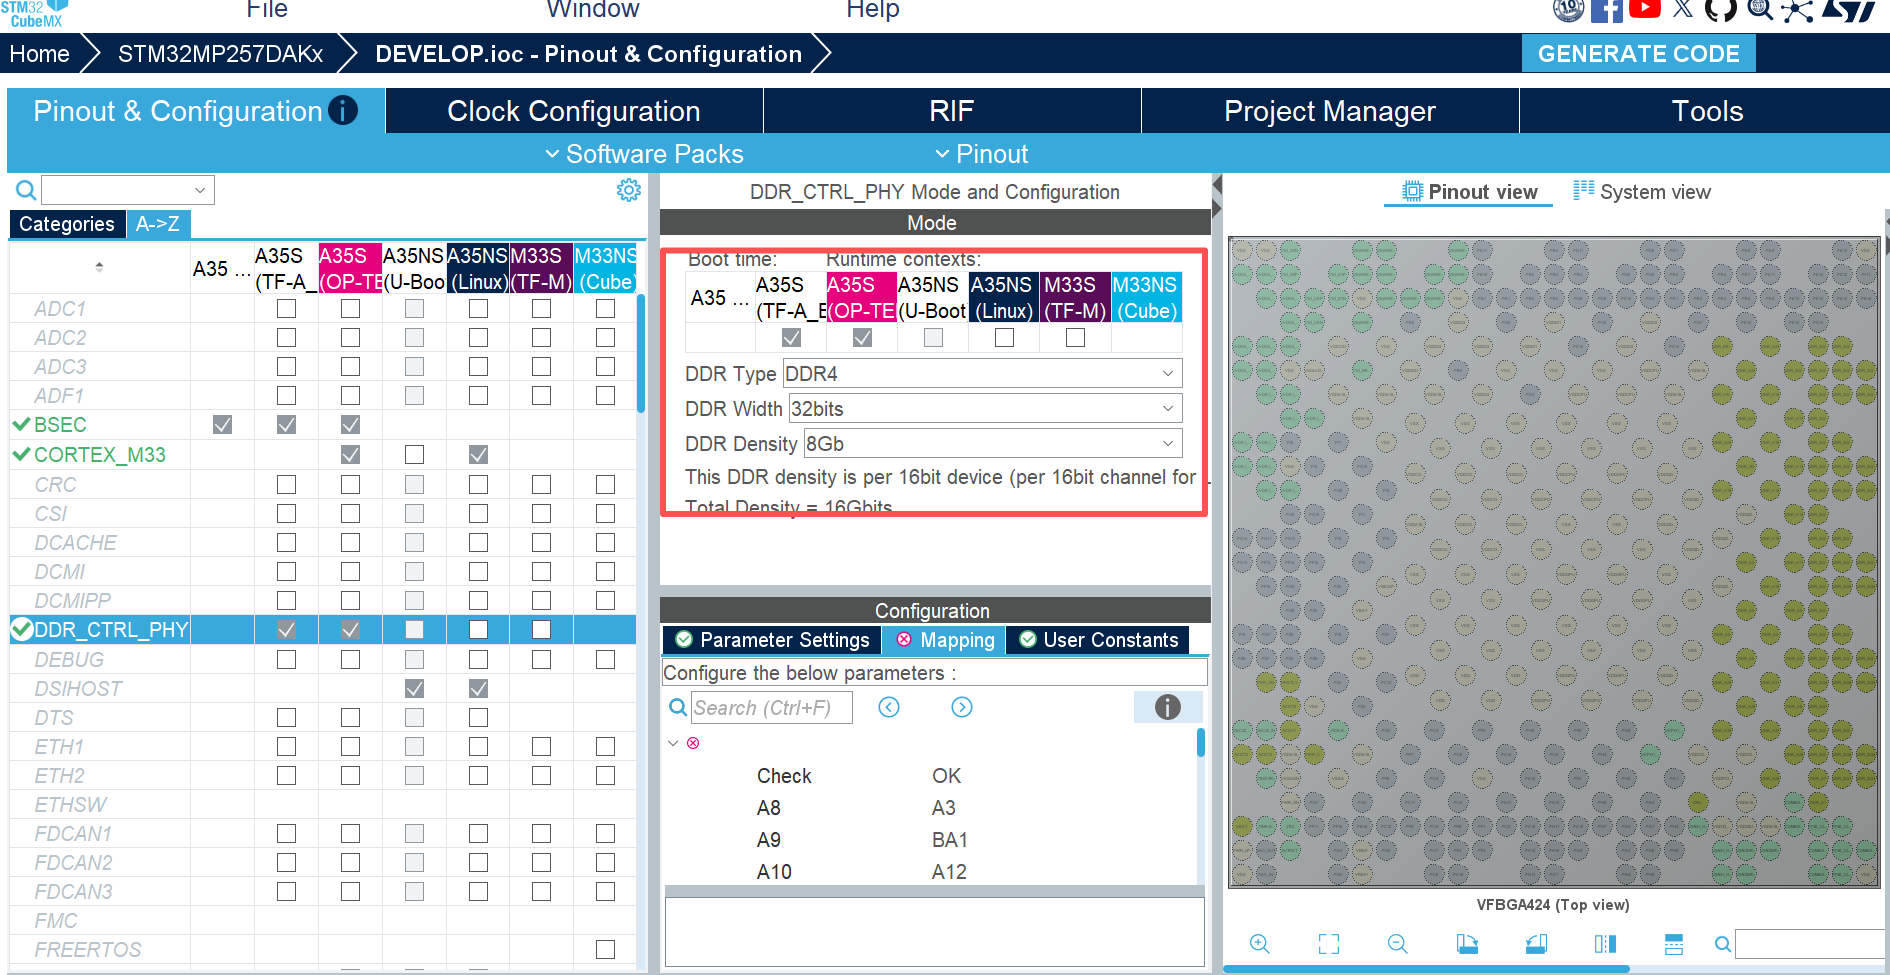Focus the parameter Search (Ctrl+F) field
The image size is (1890, 975).
pos(771,707)
